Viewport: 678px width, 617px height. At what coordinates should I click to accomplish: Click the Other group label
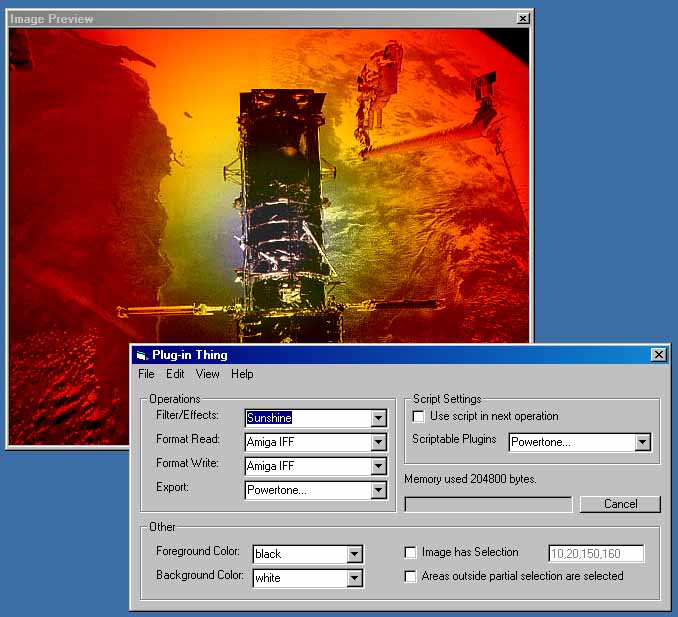[162, 527]
